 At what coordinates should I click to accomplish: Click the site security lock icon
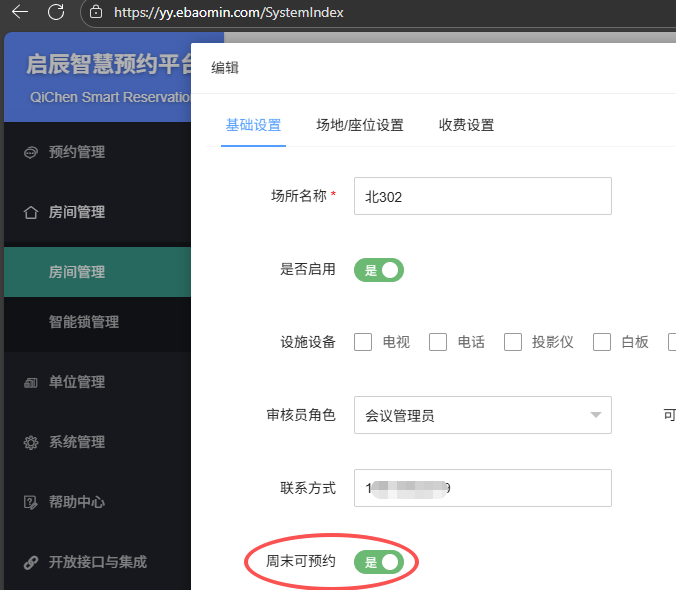[96, 13]
